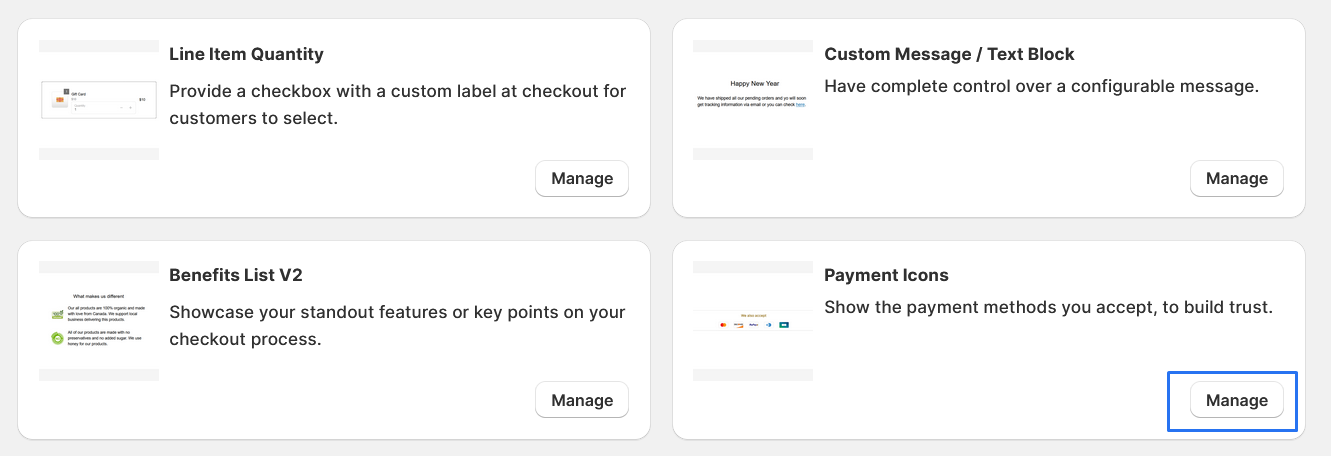Click the 'here' link in the Happy New Year preview
Image resolution: width=1331 pixels, height=456 pixels.
pos(800,104)
